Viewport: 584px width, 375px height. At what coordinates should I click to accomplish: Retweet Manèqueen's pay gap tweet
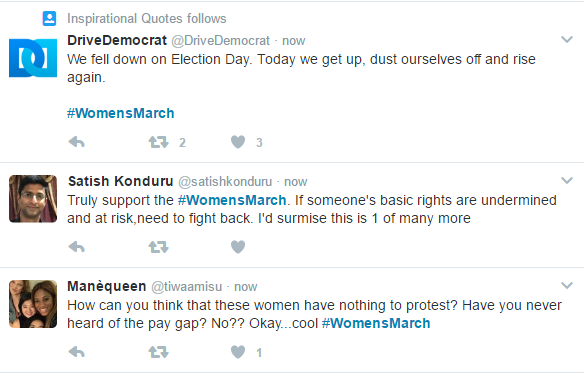pyautogui.click(x=159, y=352)
